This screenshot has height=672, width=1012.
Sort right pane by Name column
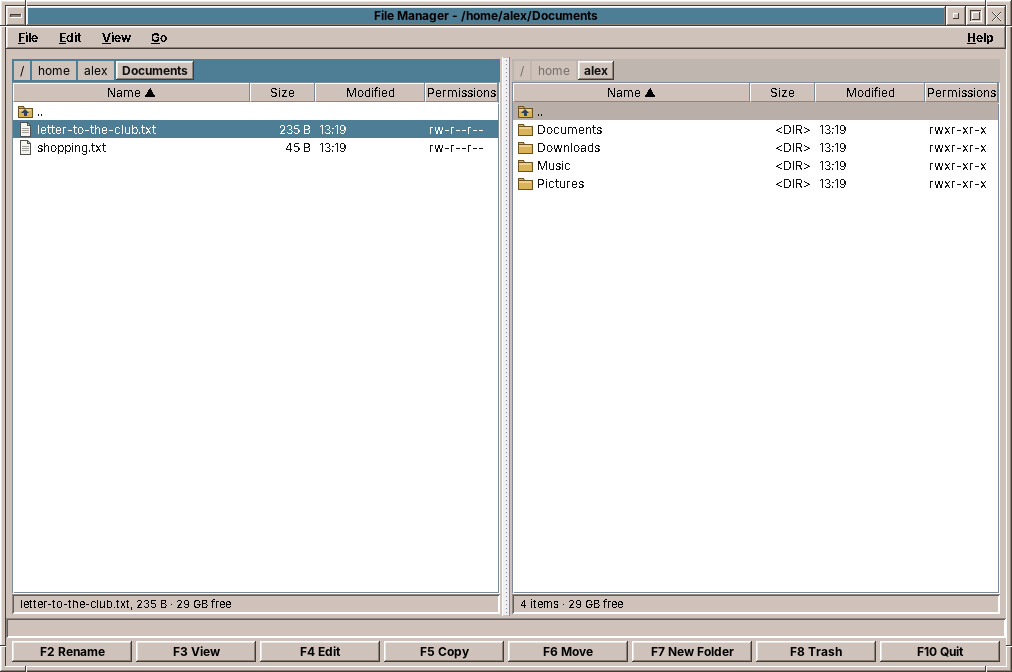click(x=631, y=92)
